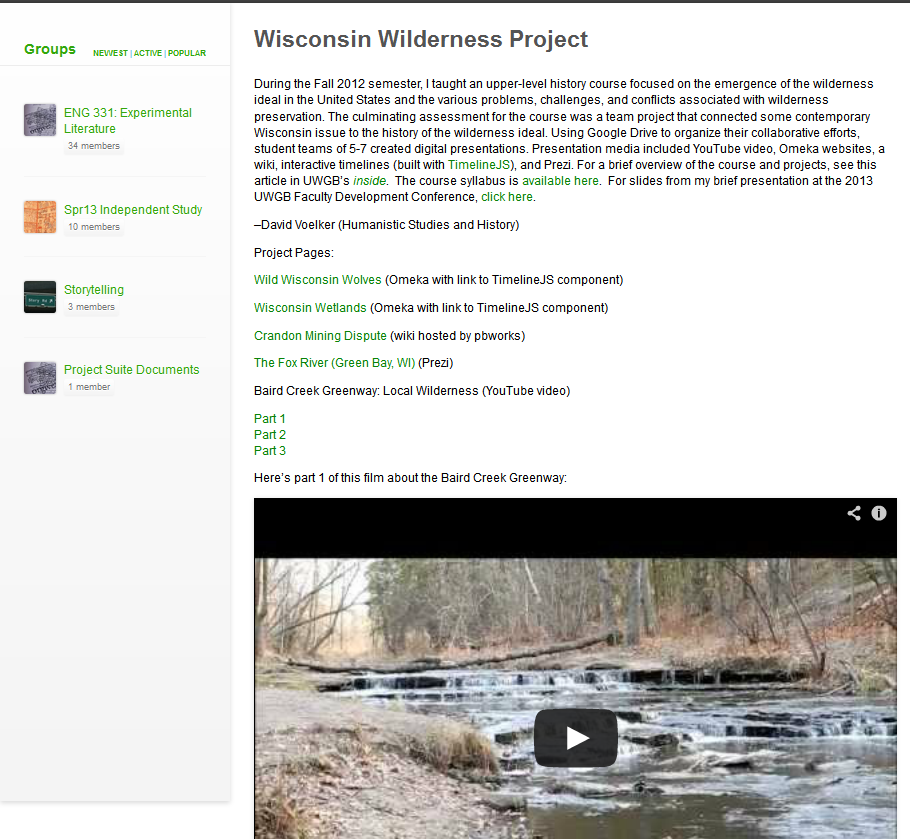Watch Part 2 of the video
The image size is (910, 839).
point(270,435)
